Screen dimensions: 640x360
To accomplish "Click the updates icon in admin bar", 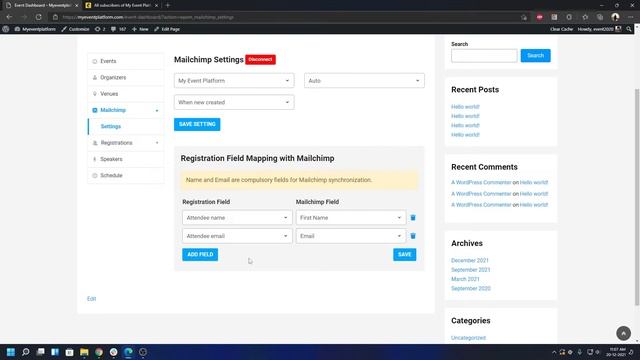I will (x=98, y=29).
